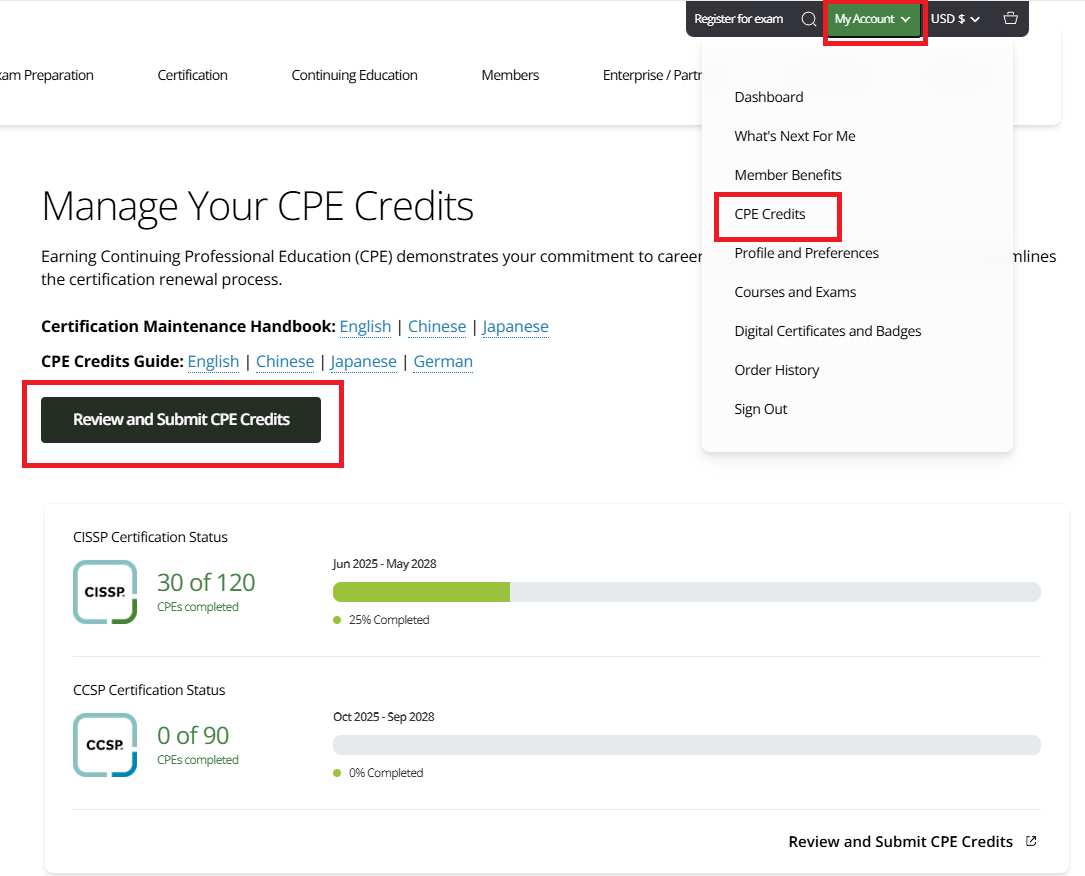1085x876 pixels.
Task: Click the Review and Submit CPE Credits text link in the status card
Action: (900, 841)
